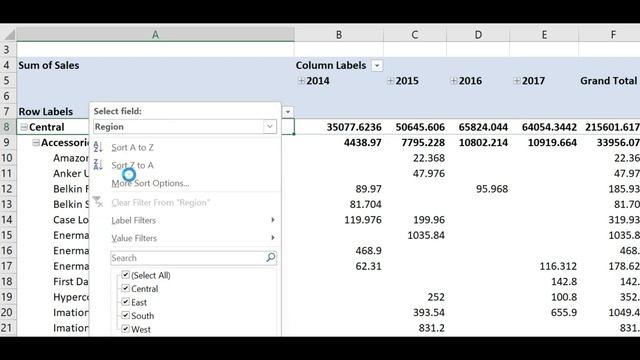Click cell value 64054.3442

click(x=549, y=127)
